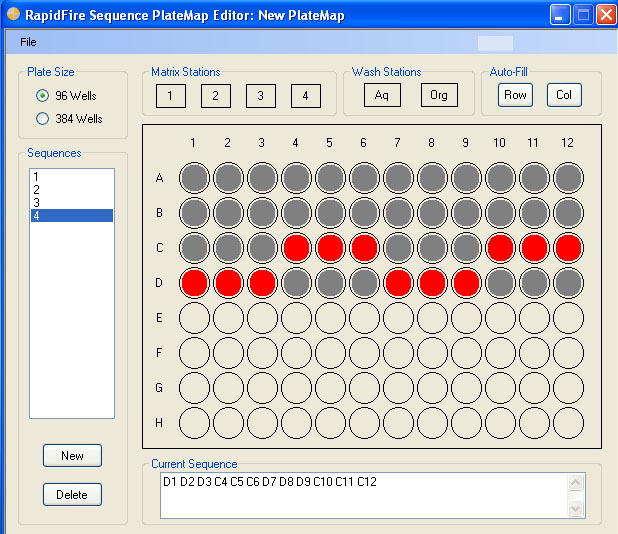618x534 pixels.
Task: Toggle gray well D11
Action: click(x=534, y=283)
